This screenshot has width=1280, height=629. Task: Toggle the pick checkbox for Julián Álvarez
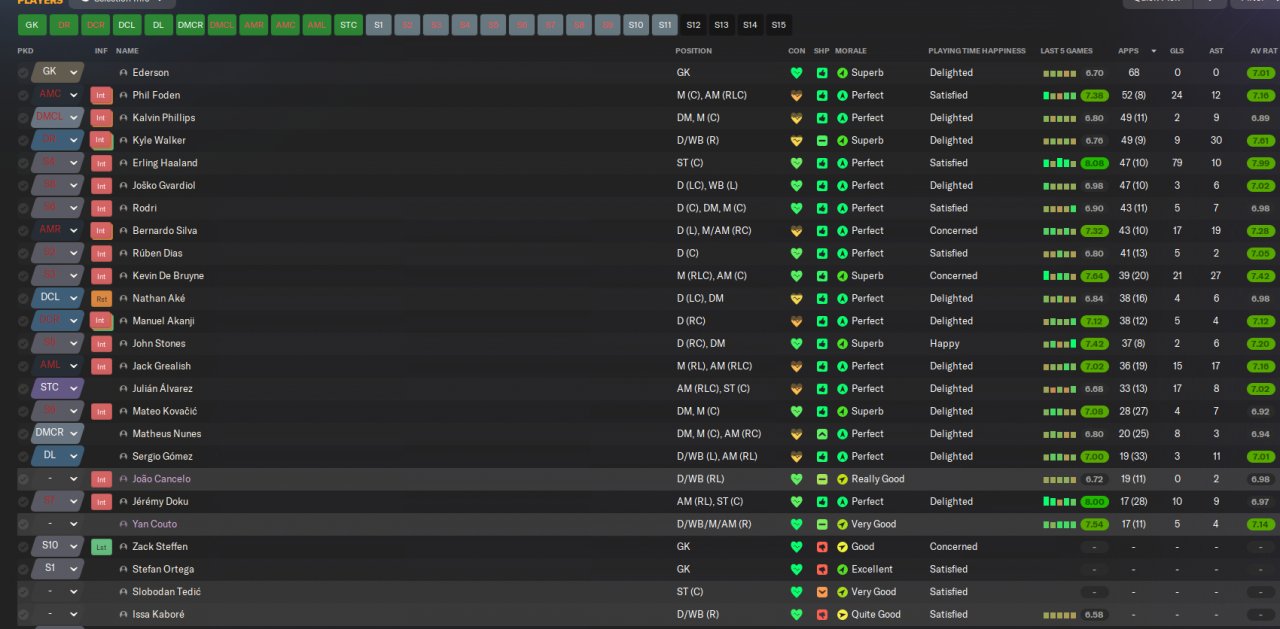(23, 389)
